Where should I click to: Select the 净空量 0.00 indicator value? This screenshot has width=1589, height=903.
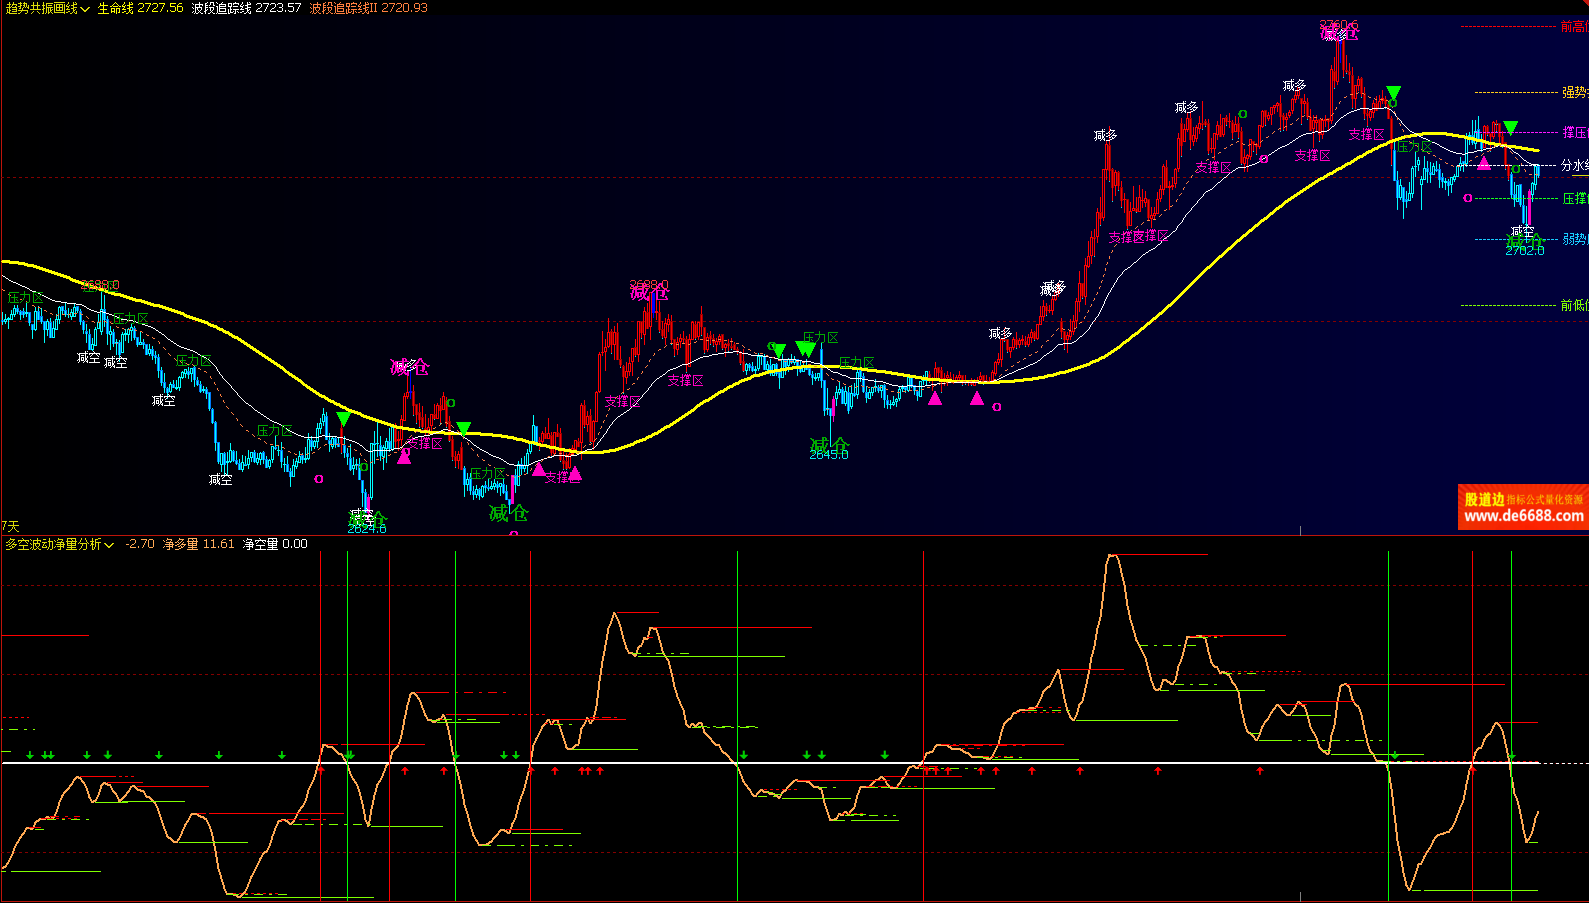[x=275, y=544]
